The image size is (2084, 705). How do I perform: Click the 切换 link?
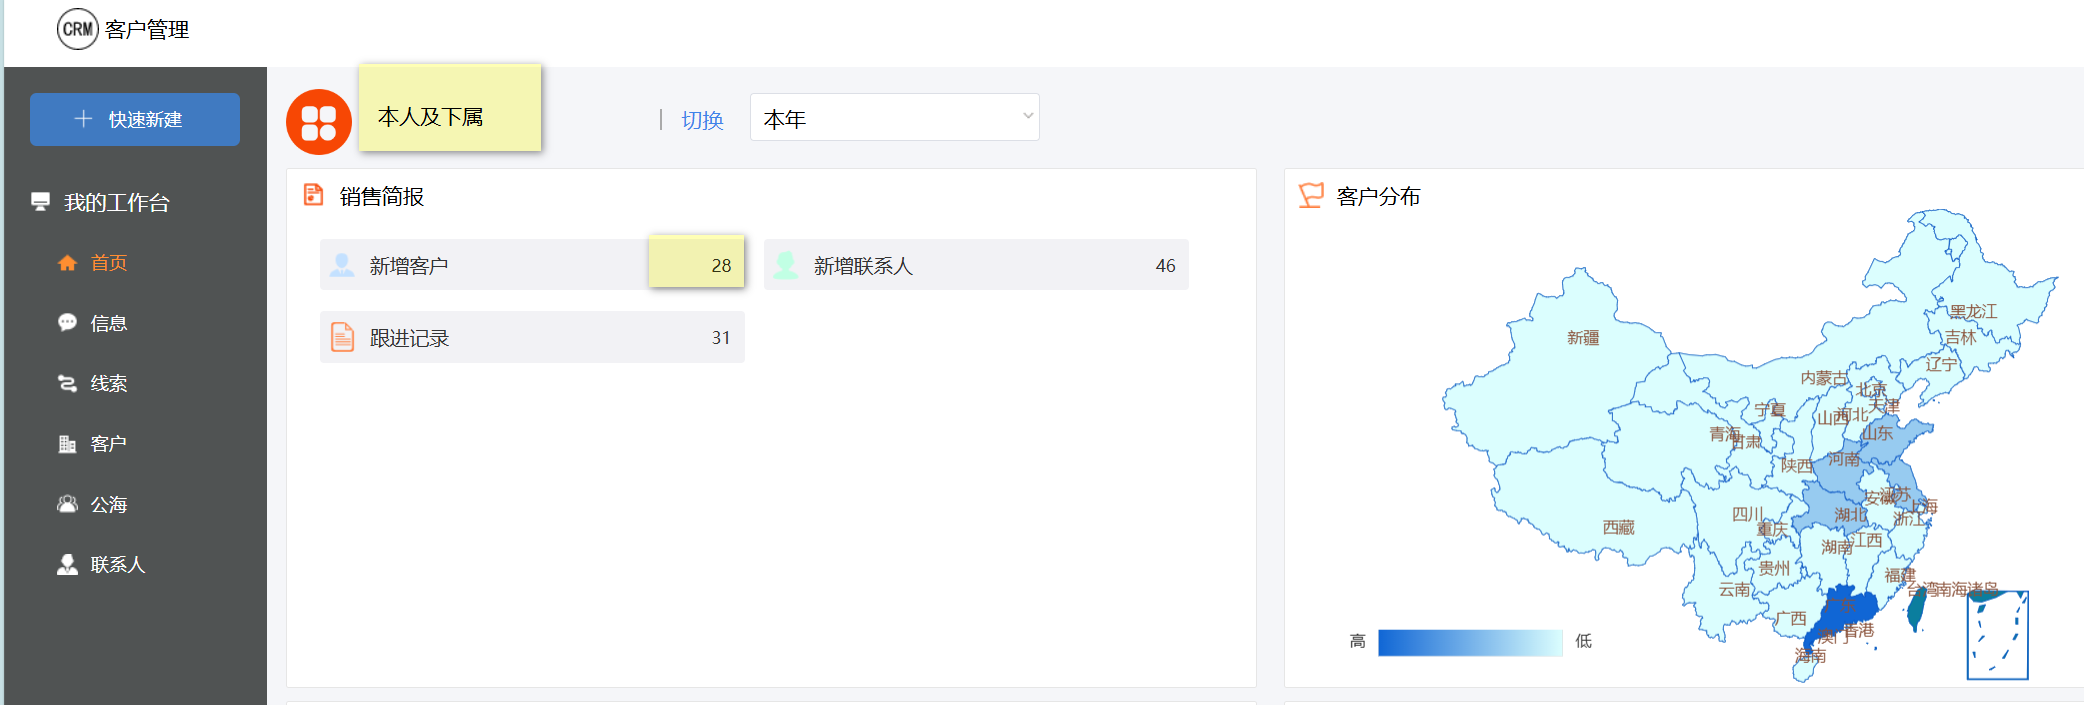(702, 120)
